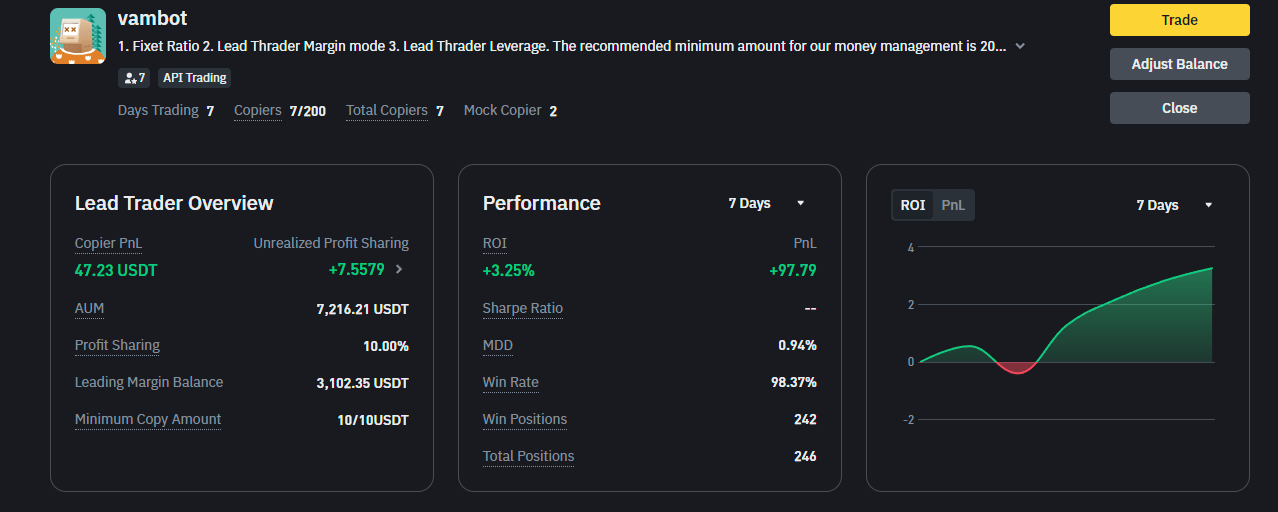Open Unrealized Profit Sharing arrow details

(399, 269)
